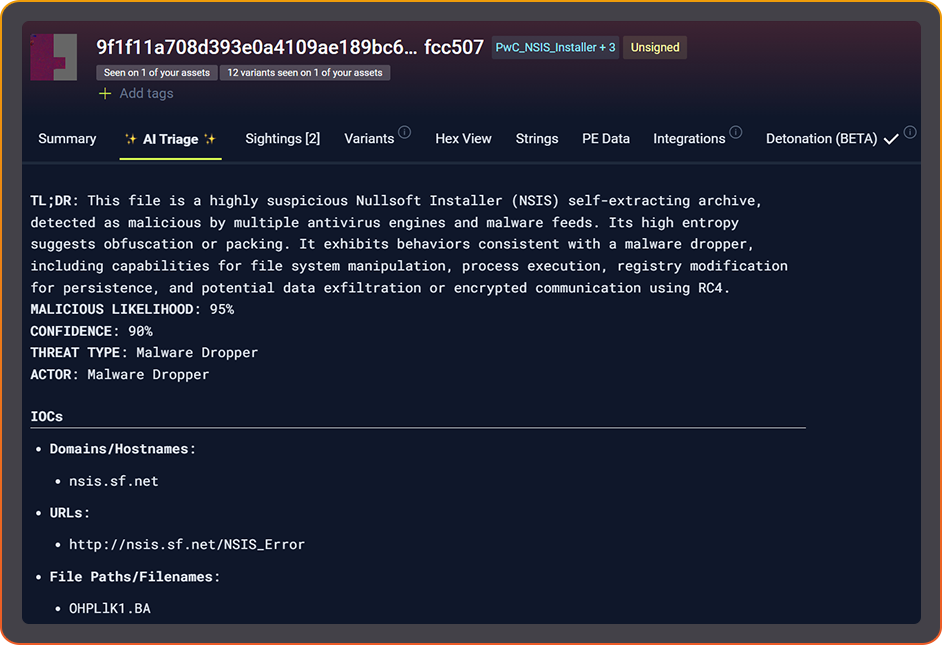The height and width of the screenshot is (645, 942).
Task: Click the info icon beside Detonation (BETA) tab
Action: tap(910, 130)
